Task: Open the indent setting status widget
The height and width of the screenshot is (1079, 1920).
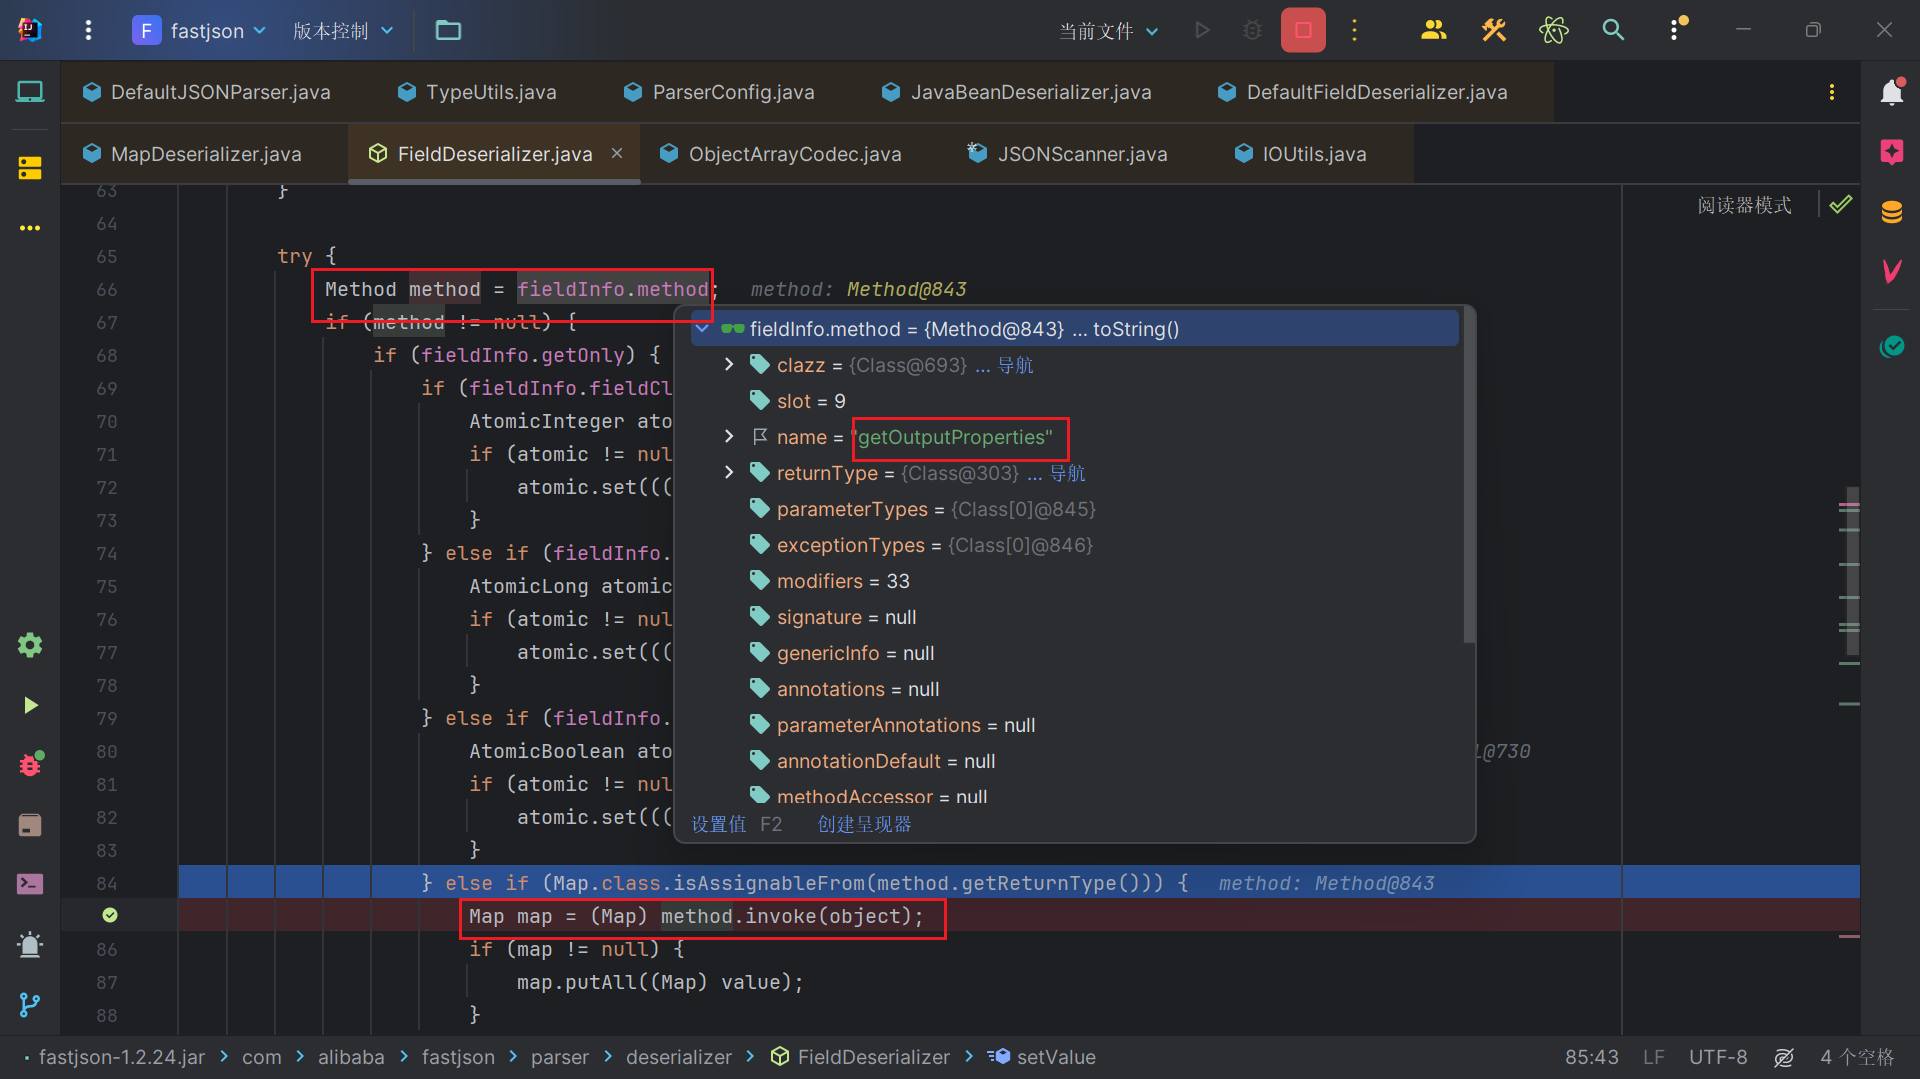Action: (1857, 1057)
